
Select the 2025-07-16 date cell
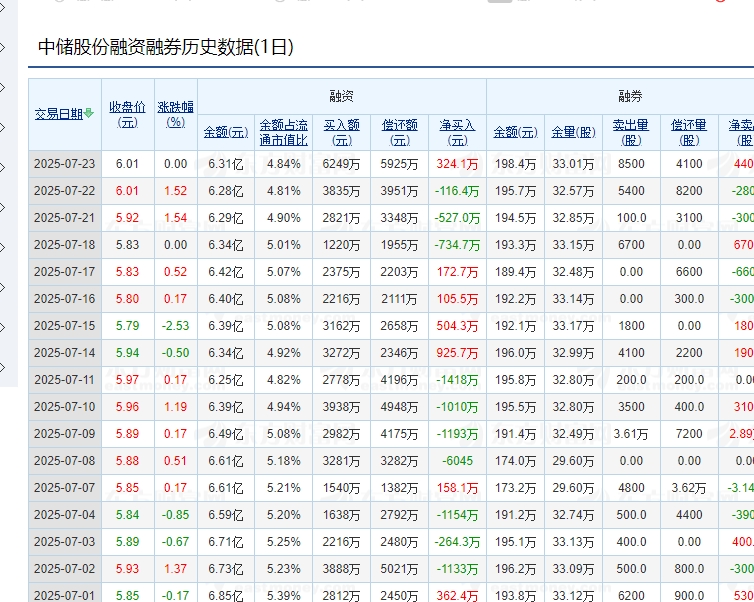[x=64, y=299]
